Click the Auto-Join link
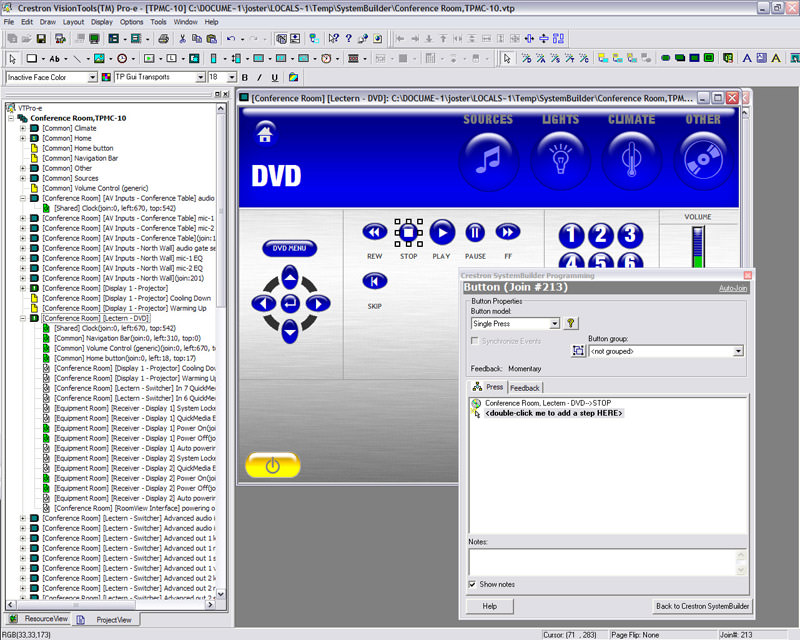 [733, 288]
